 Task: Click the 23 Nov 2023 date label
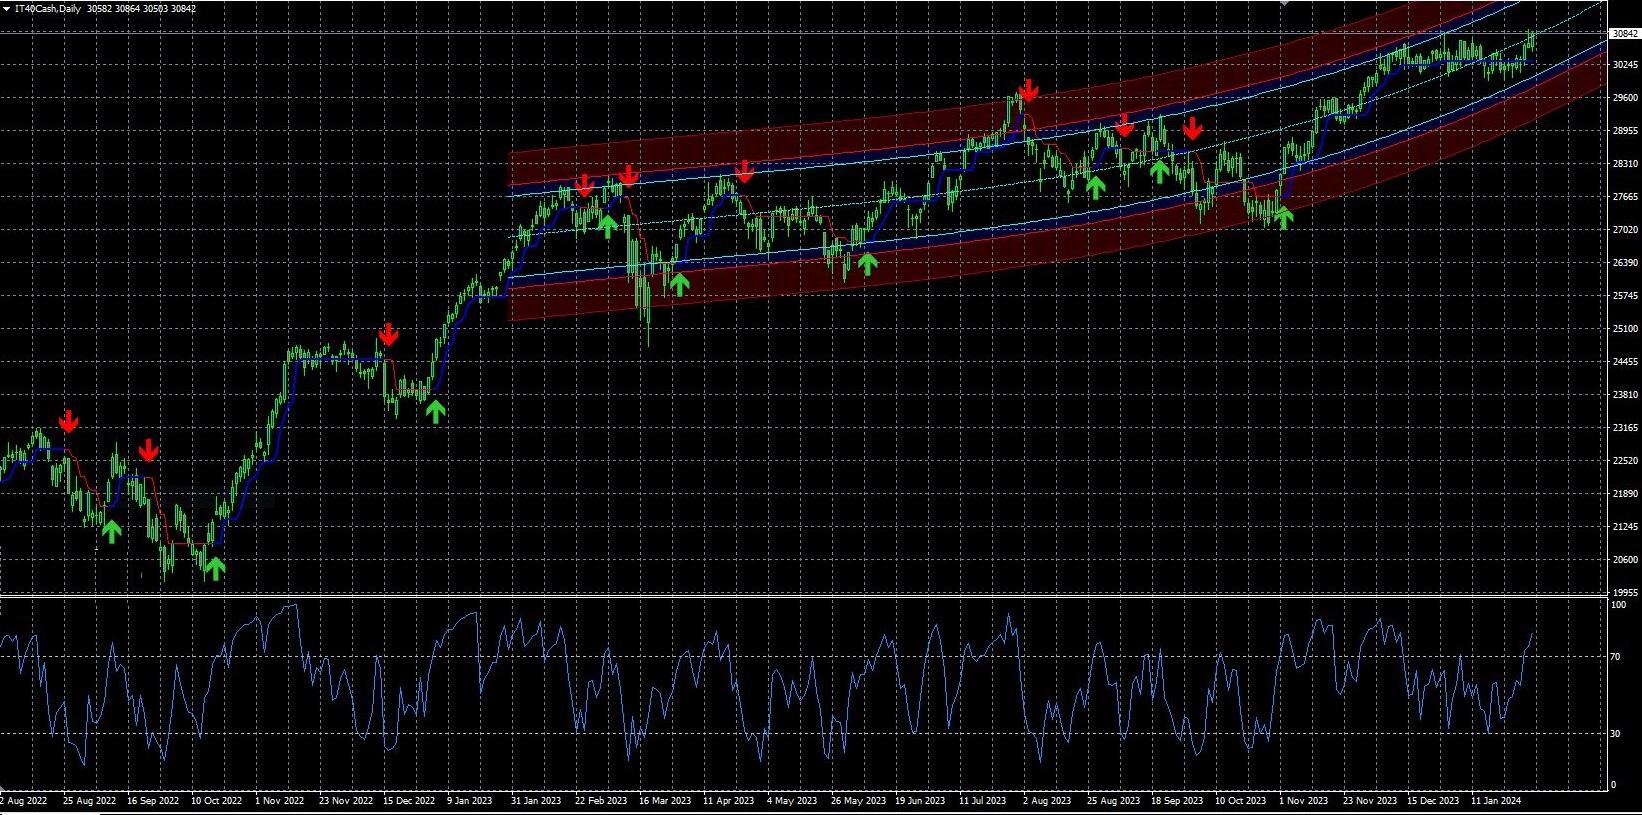tap(1369, 801)
